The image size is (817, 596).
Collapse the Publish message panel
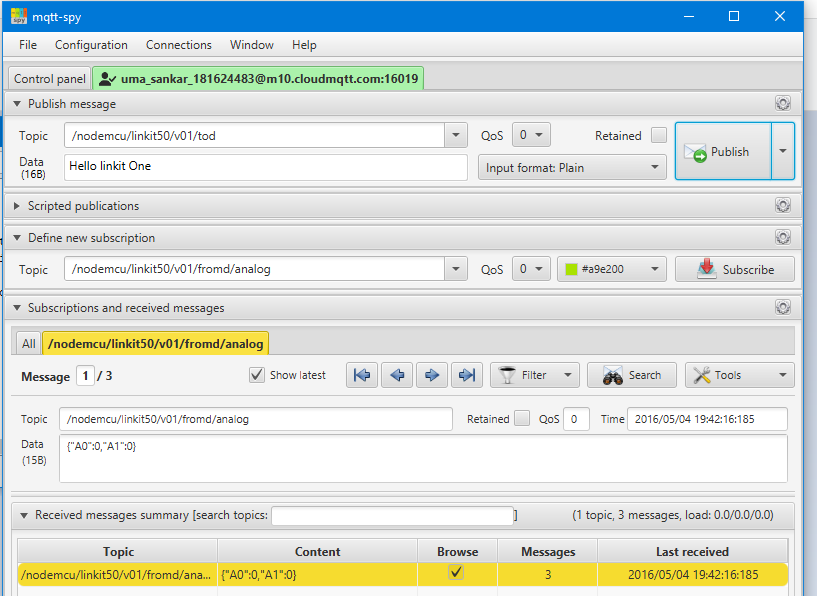click(x=17, y=104)
